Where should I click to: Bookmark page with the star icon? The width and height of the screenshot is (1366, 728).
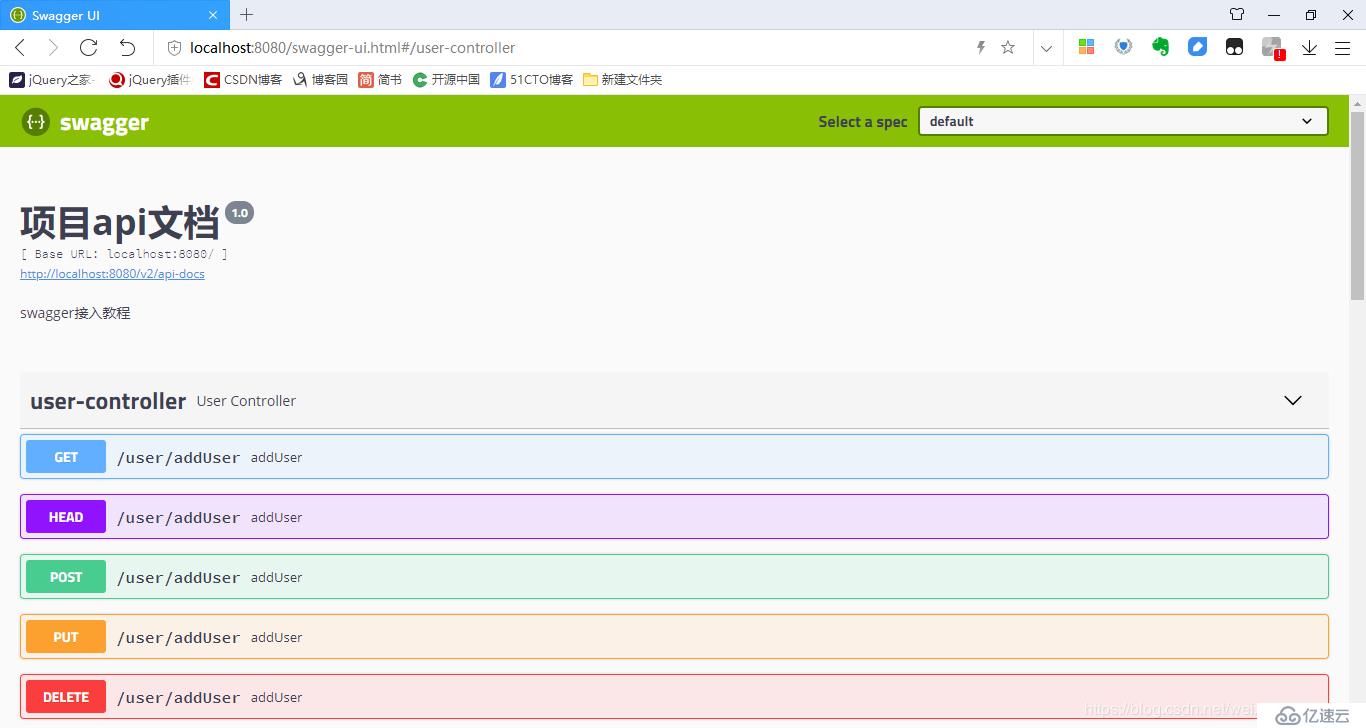tap(1008, 47)
